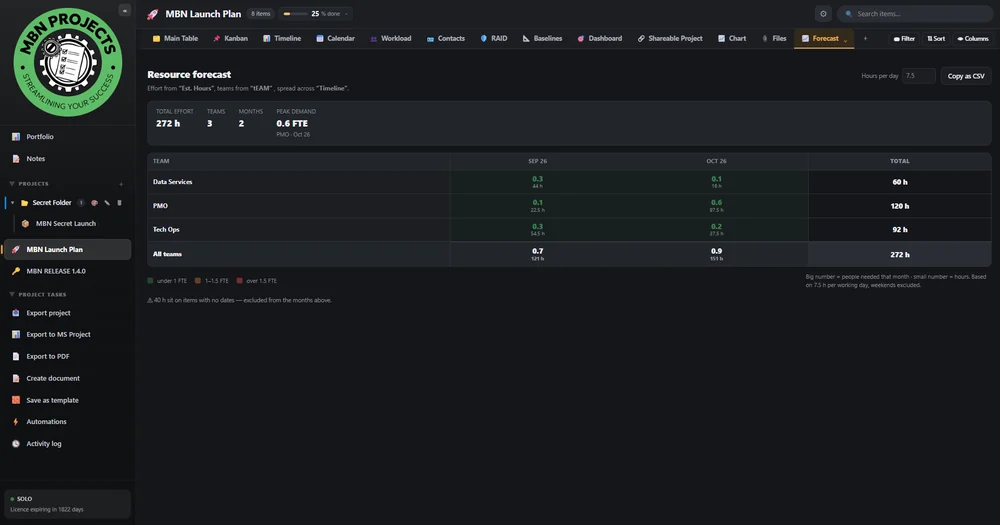
Task: Switch to the Workload tab
Action: pyautogui.click(x=391, y=38)
